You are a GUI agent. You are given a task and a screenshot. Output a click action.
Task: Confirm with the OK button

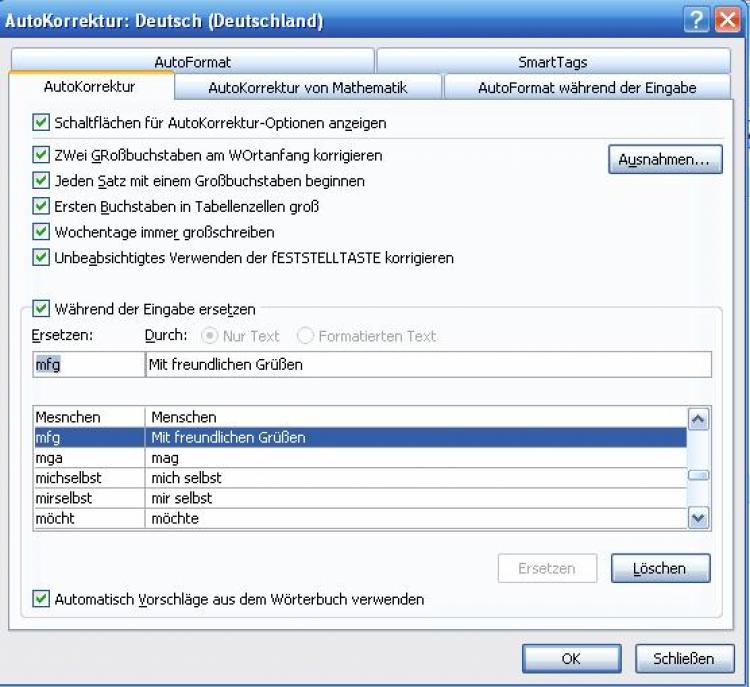(570, 658)
